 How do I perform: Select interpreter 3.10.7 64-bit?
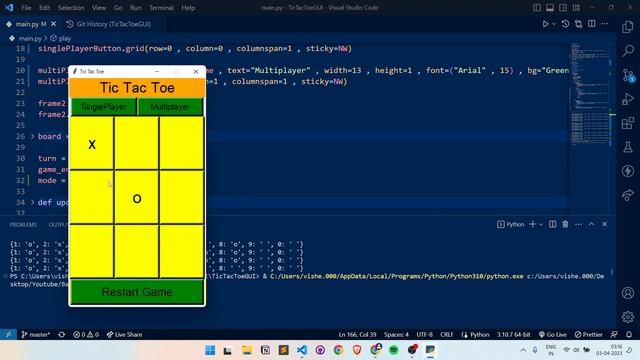click(513, 334)
